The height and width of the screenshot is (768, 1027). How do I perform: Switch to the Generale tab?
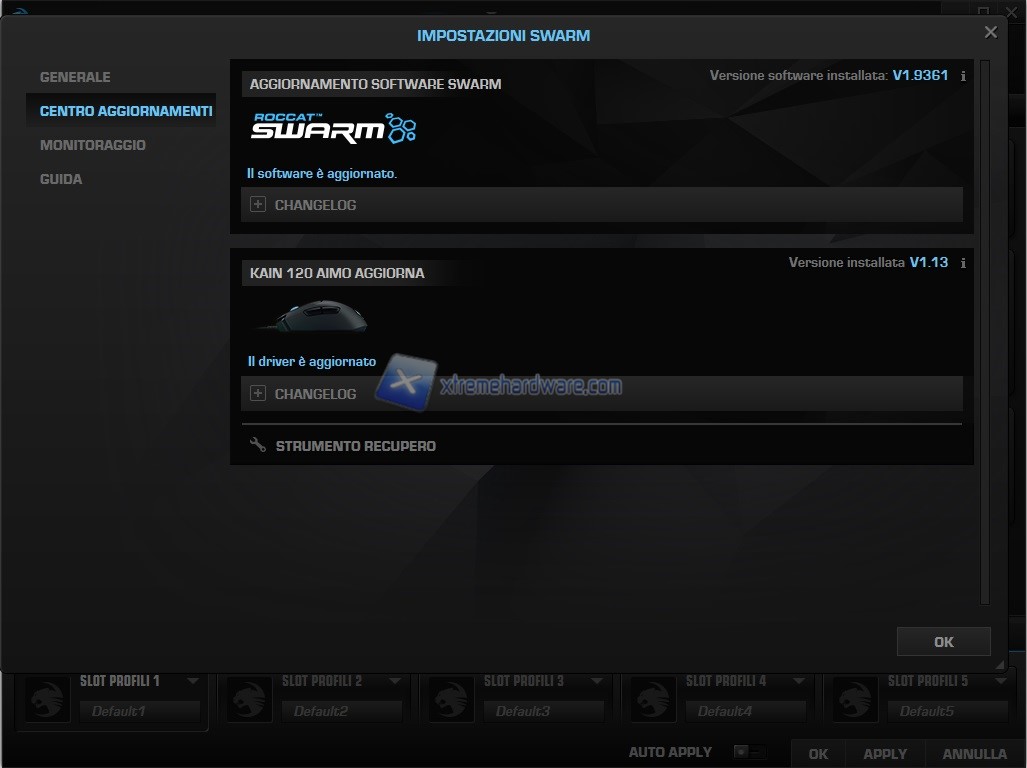tap(75, 77)
